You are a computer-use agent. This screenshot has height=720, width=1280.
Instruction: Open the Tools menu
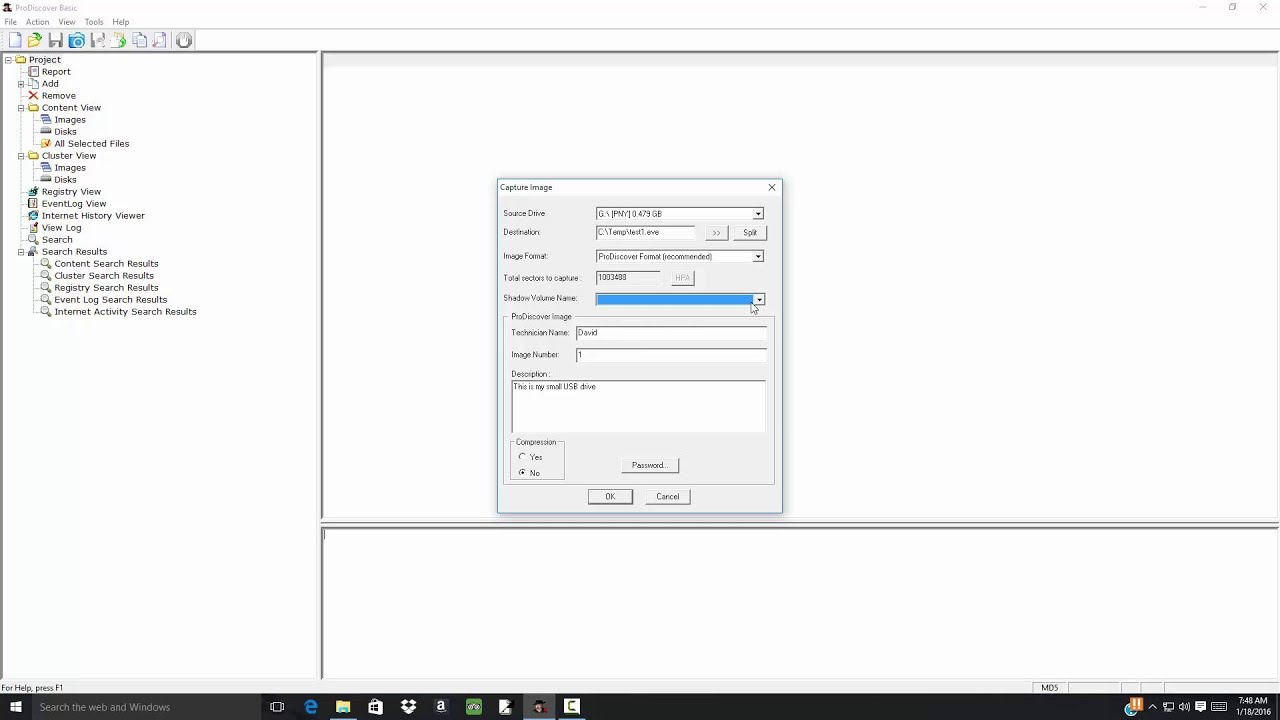[94, 22]
